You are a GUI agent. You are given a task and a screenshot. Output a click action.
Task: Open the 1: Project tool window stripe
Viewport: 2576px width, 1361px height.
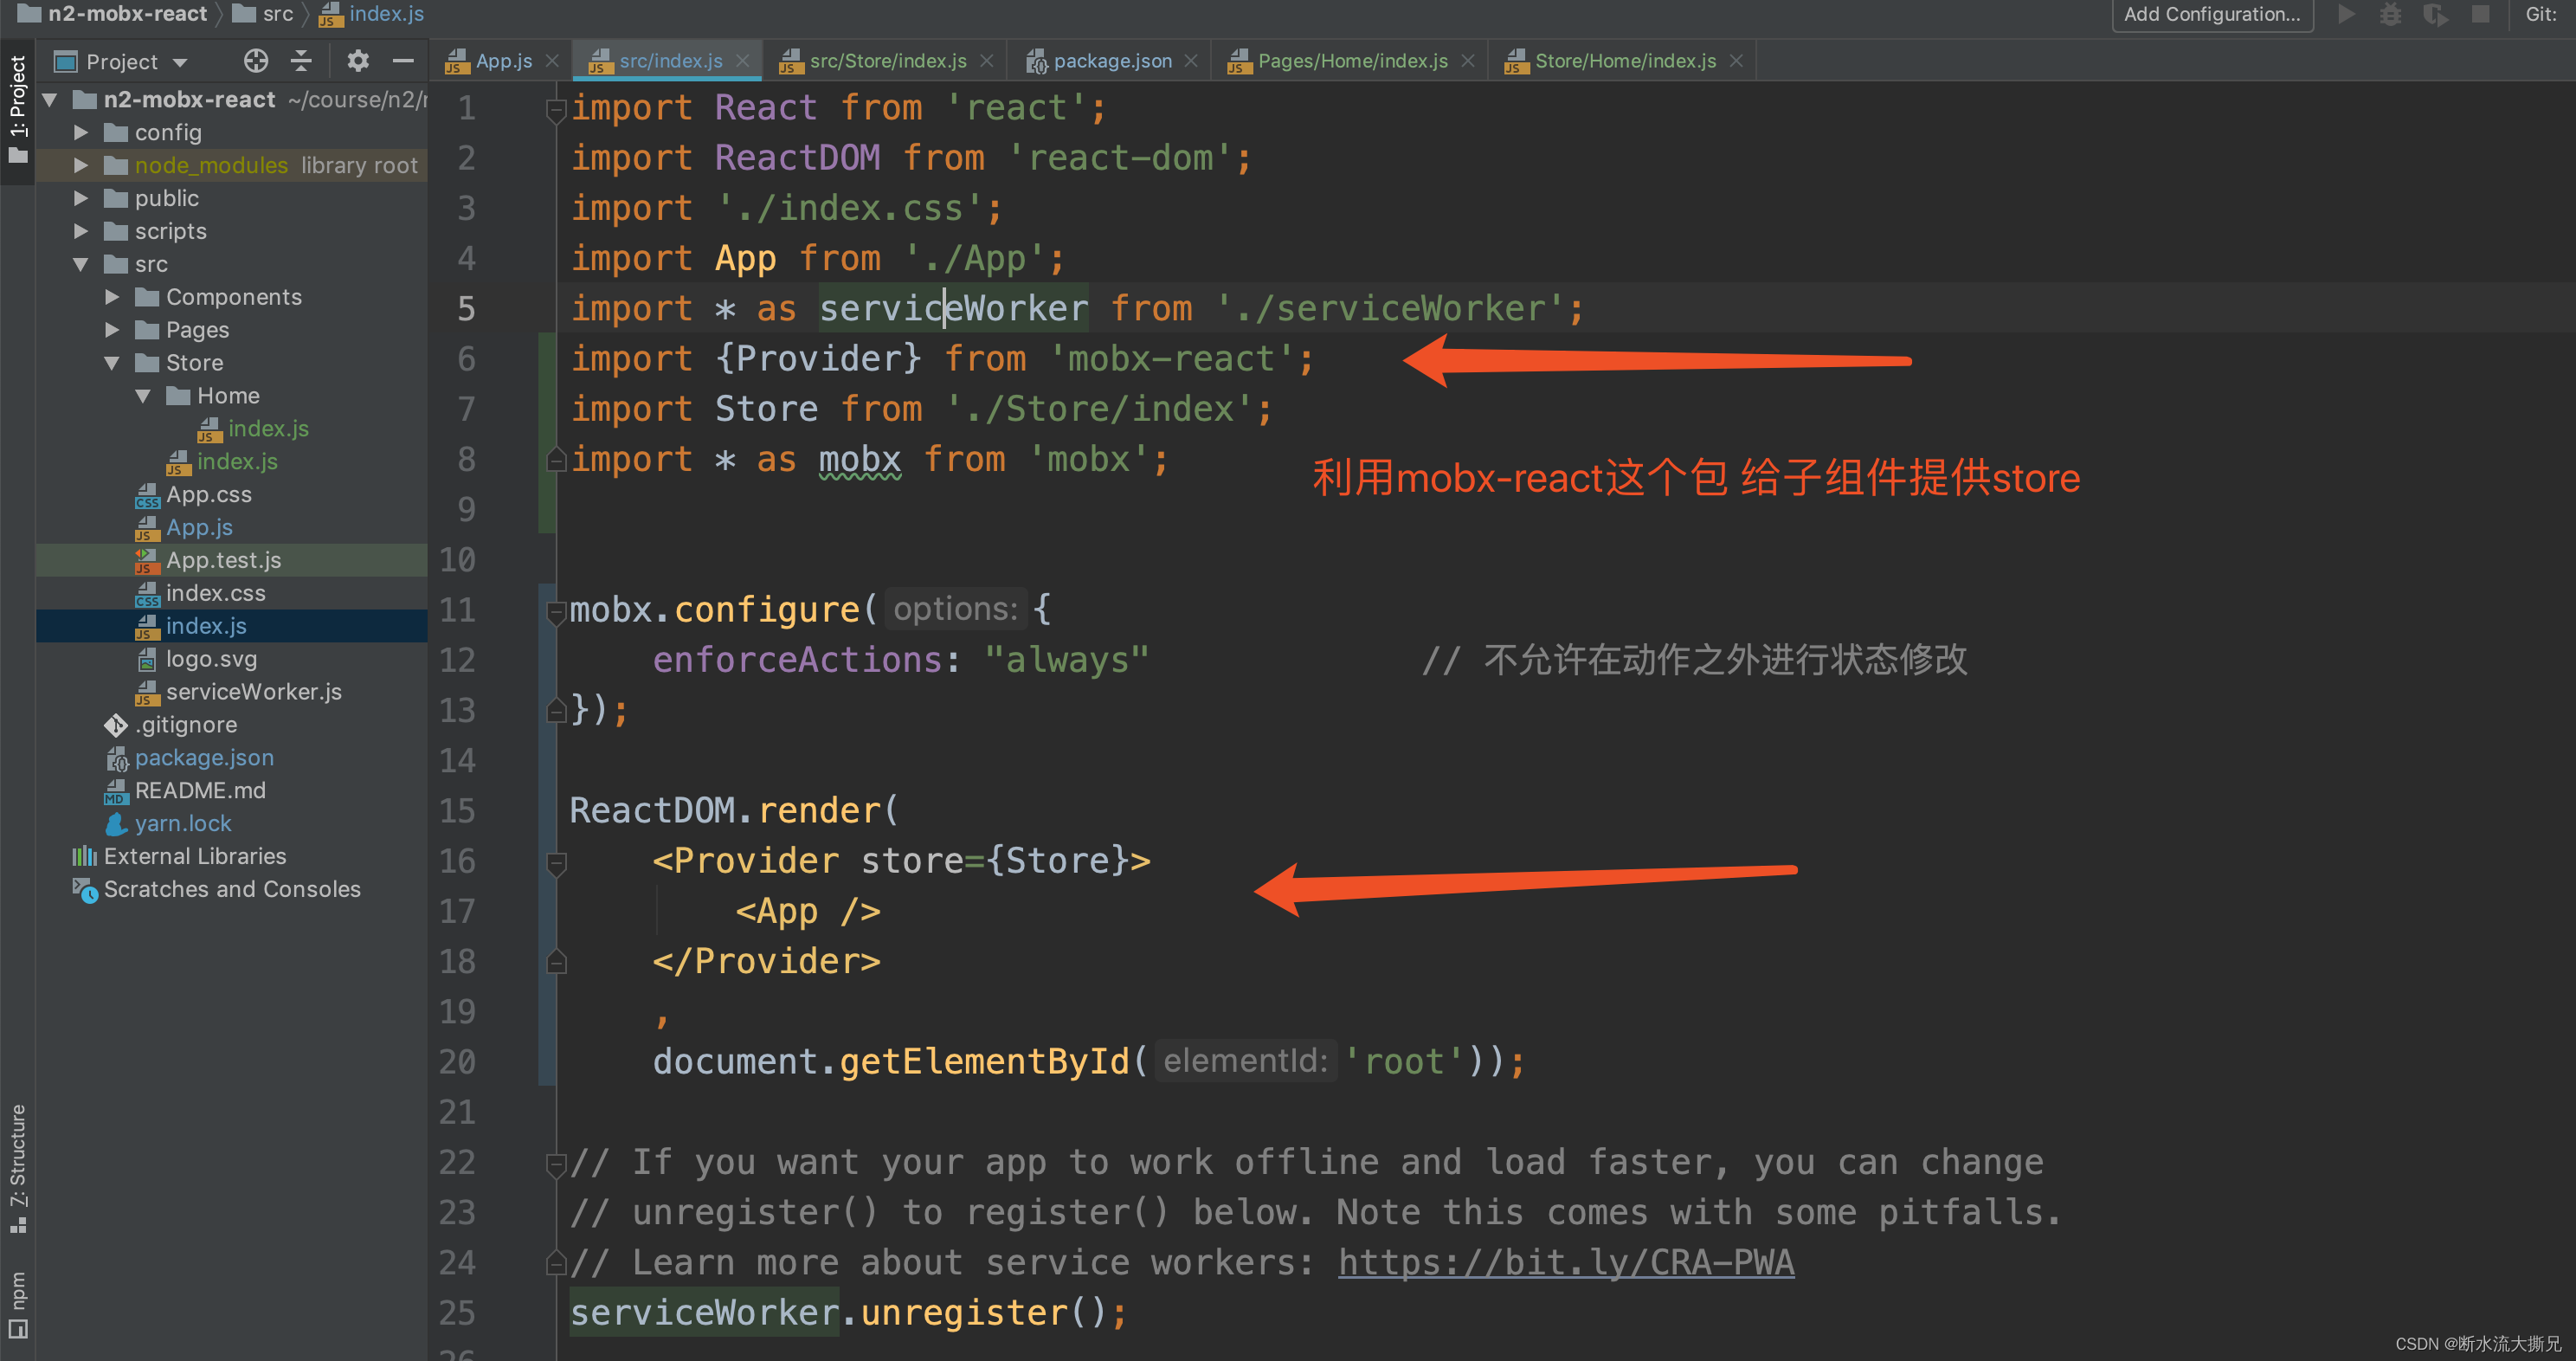tap(17, 110)
